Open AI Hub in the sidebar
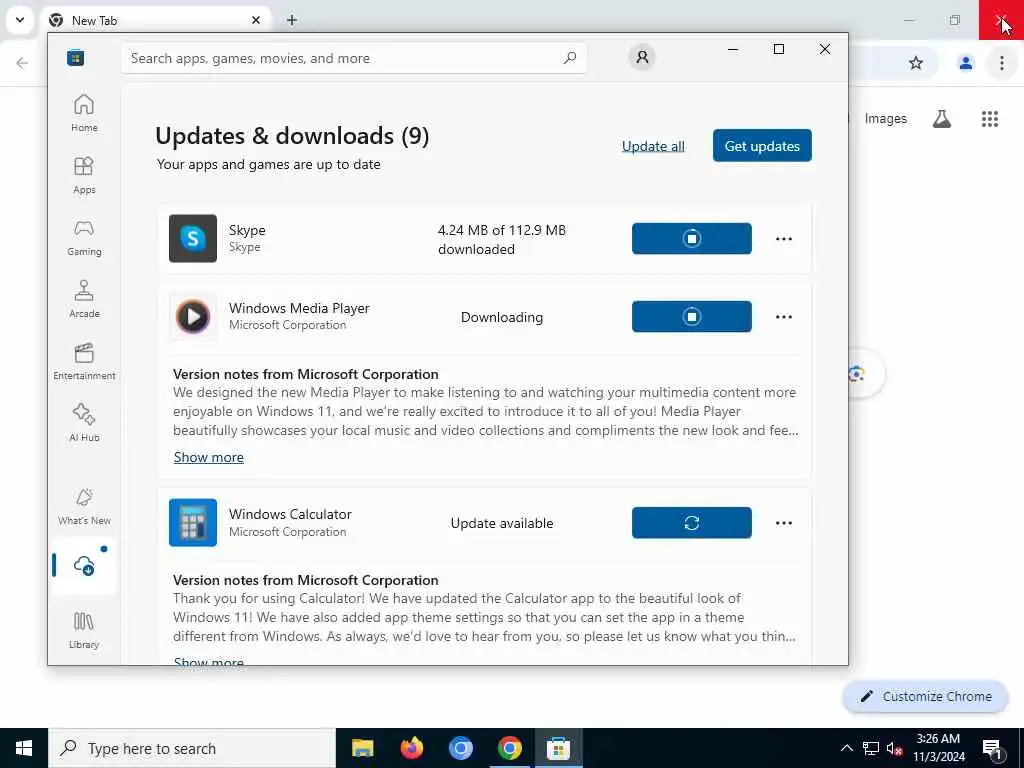The image size is (1024, 768). [x=84, y=423]
